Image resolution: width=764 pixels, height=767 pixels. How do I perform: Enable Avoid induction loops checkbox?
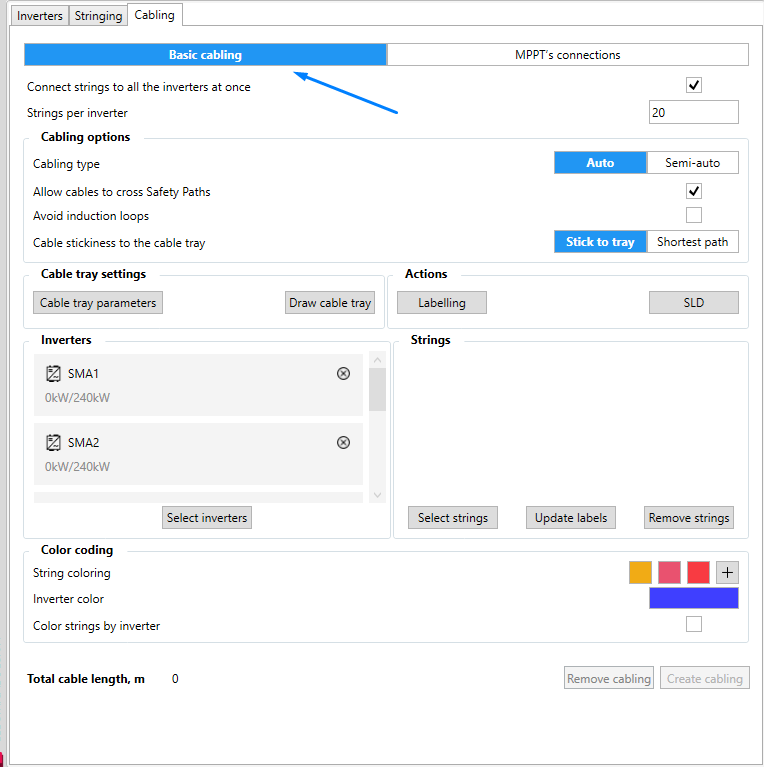(694, 215)
